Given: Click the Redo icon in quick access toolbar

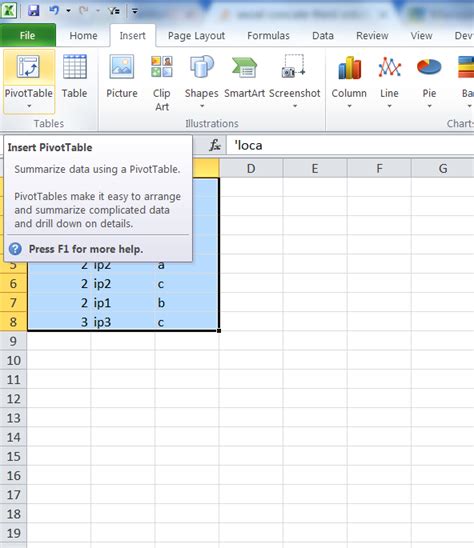Looking at the screenshot, I should (84, 11).
